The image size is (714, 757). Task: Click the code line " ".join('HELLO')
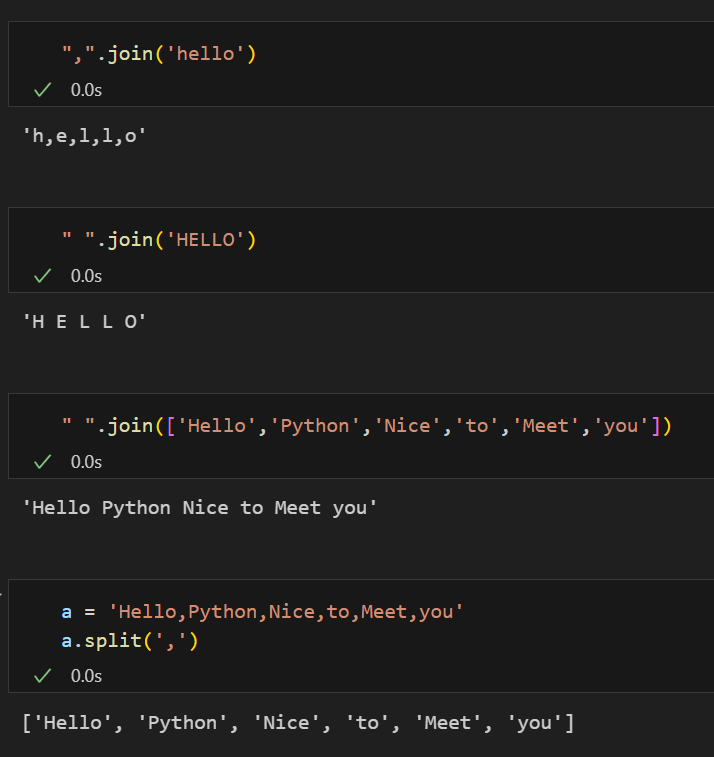tap(159, 239)
